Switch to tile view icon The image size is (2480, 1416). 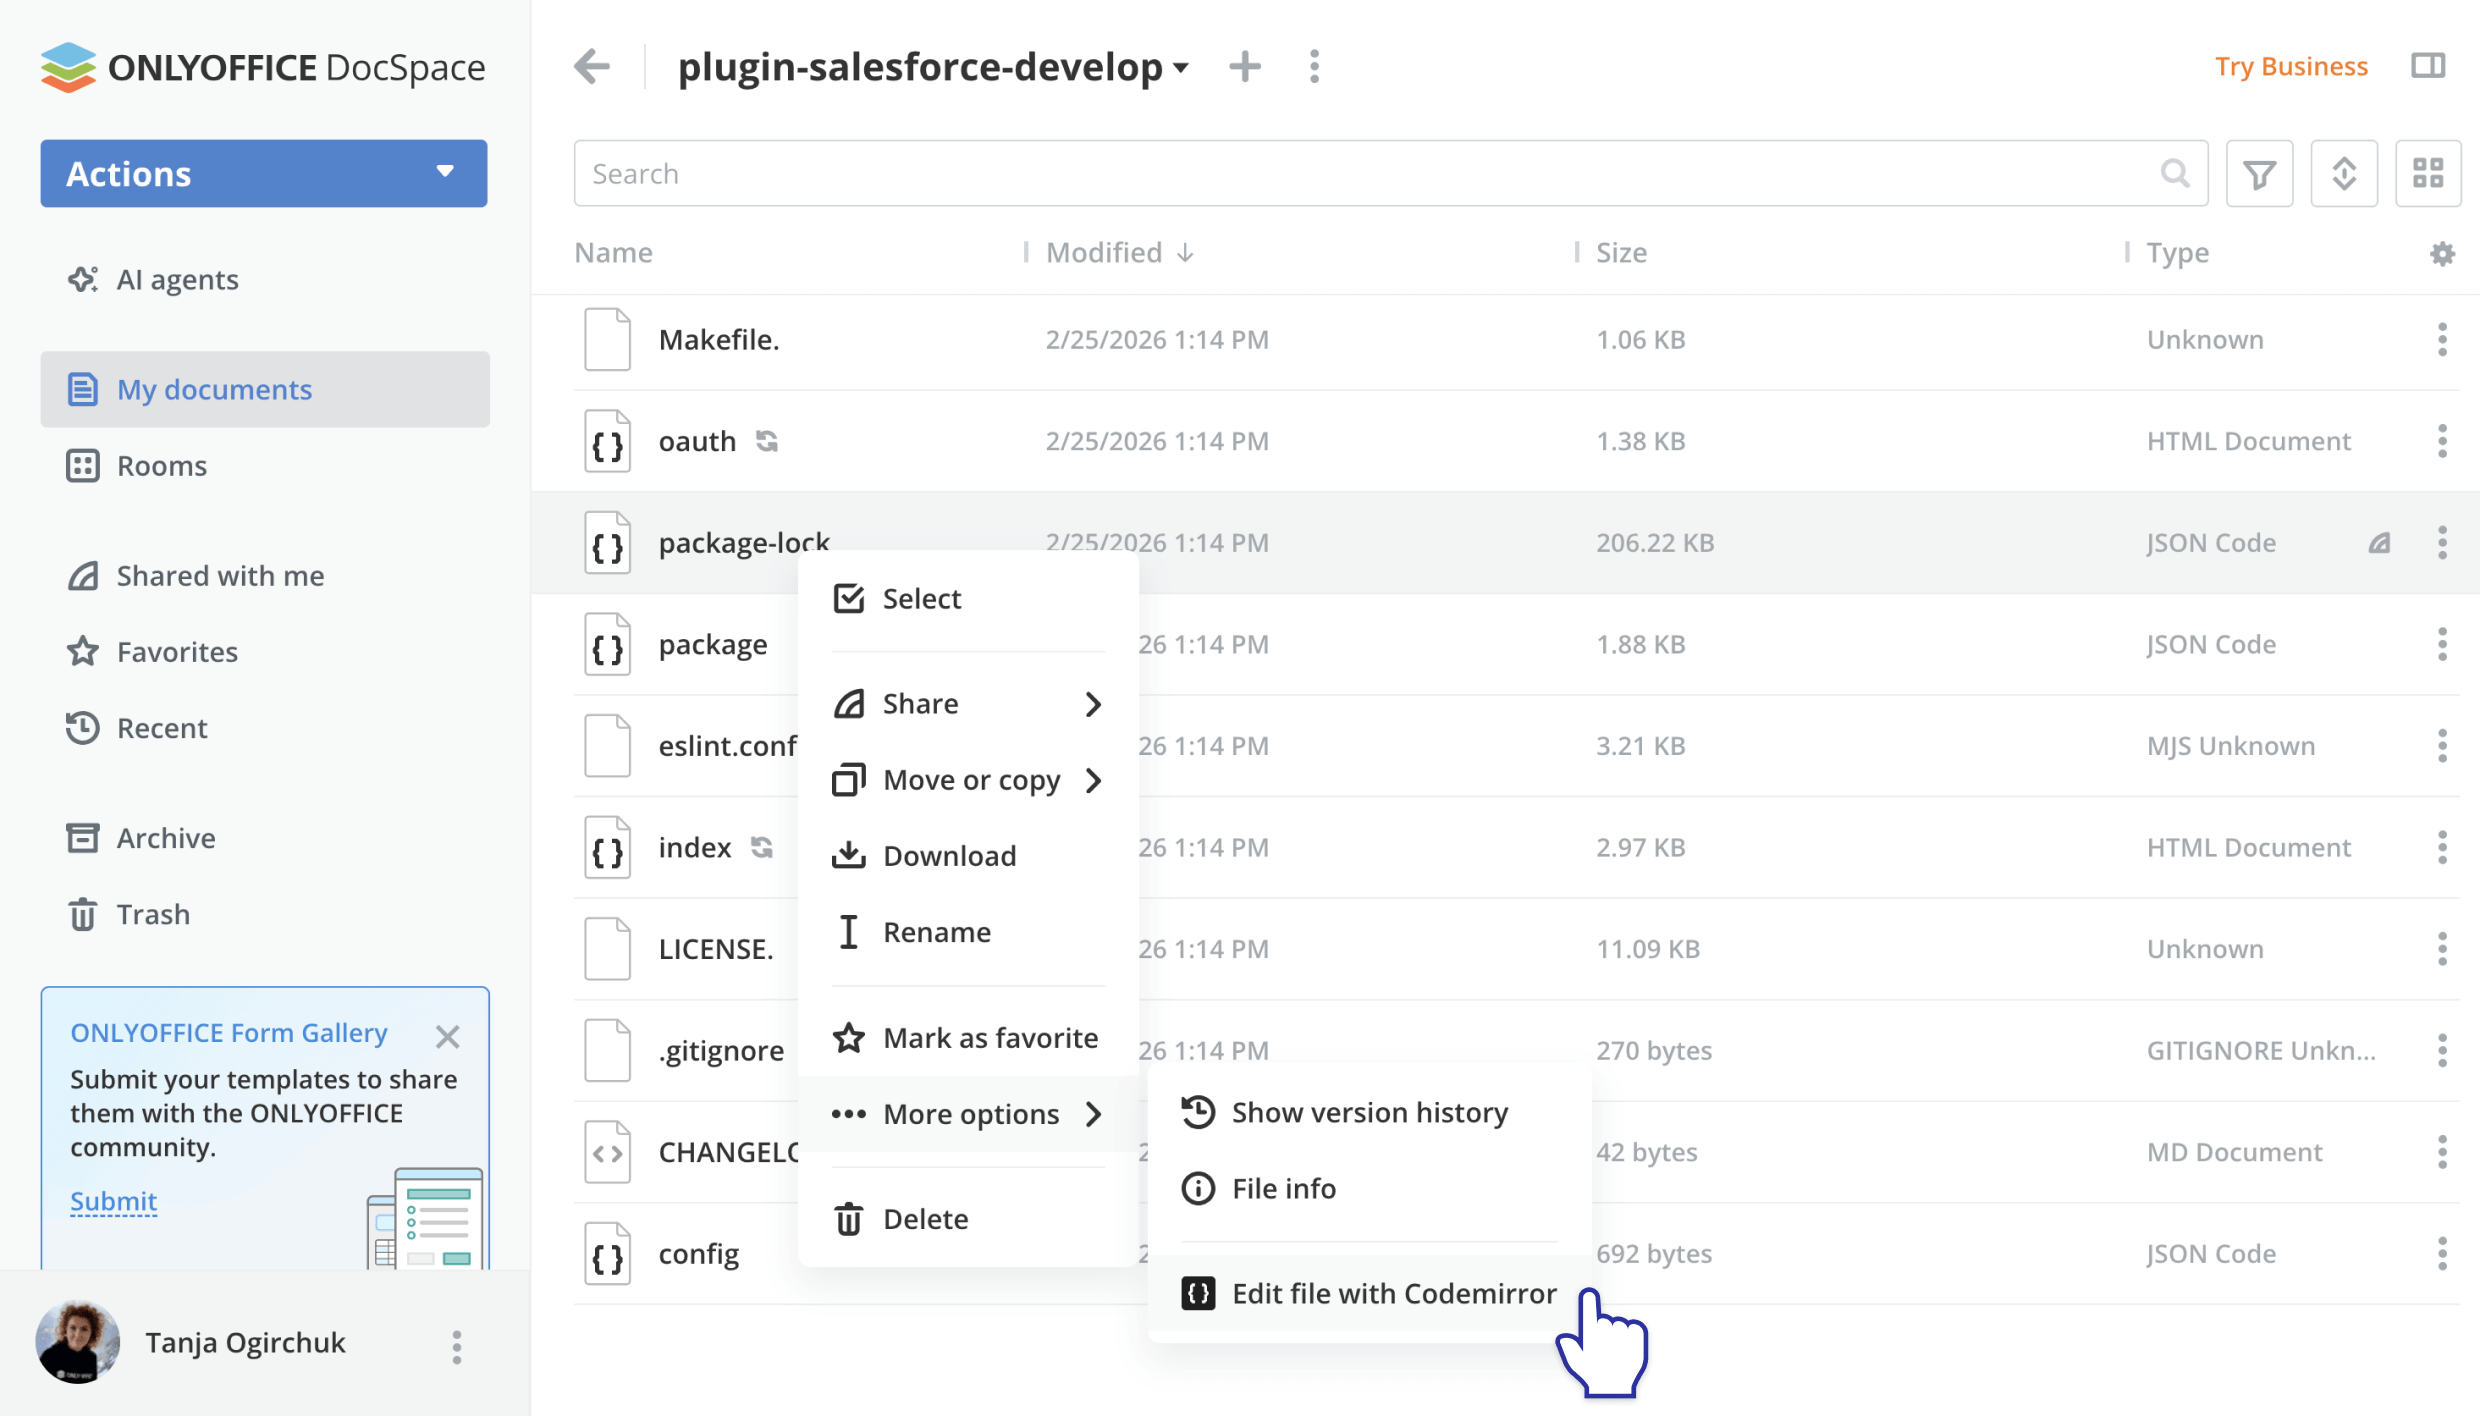pos(2428,174)
